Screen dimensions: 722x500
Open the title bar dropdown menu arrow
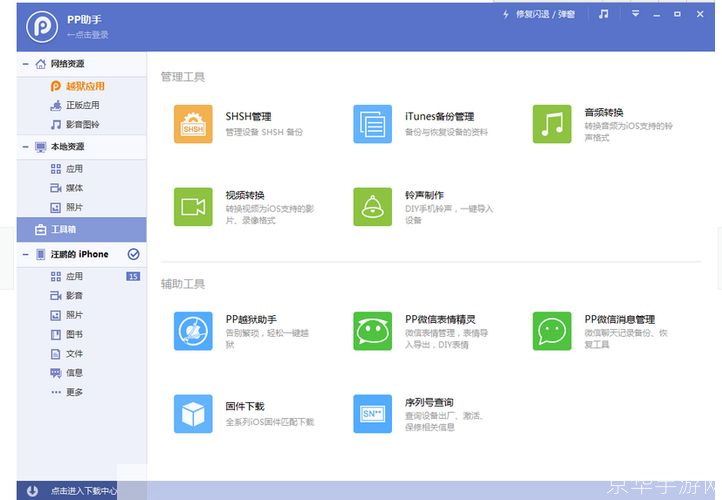(635, 14)
